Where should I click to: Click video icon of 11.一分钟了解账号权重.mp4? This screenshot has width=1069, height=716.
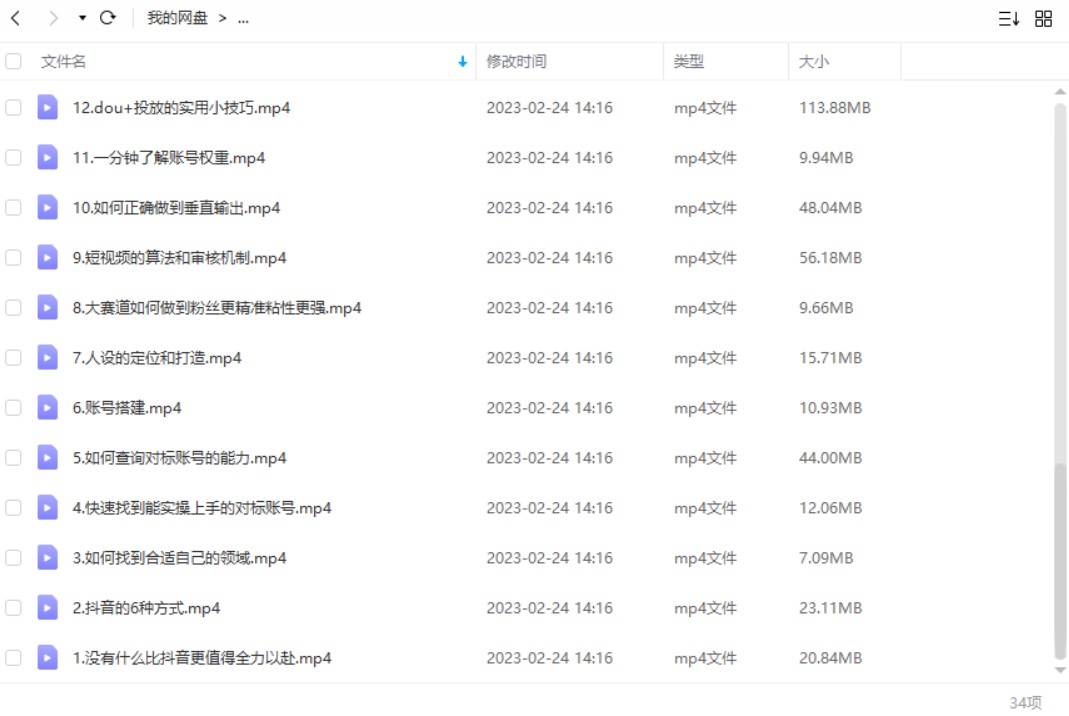[x=47, y=157]
